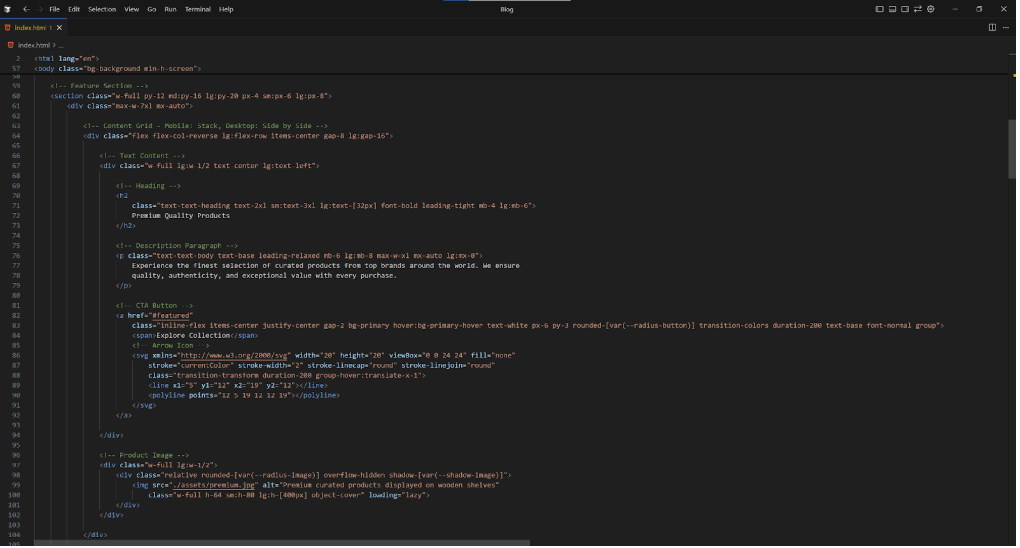Click the #featured href link in code

pyautogui.click(x=171, y=315)
